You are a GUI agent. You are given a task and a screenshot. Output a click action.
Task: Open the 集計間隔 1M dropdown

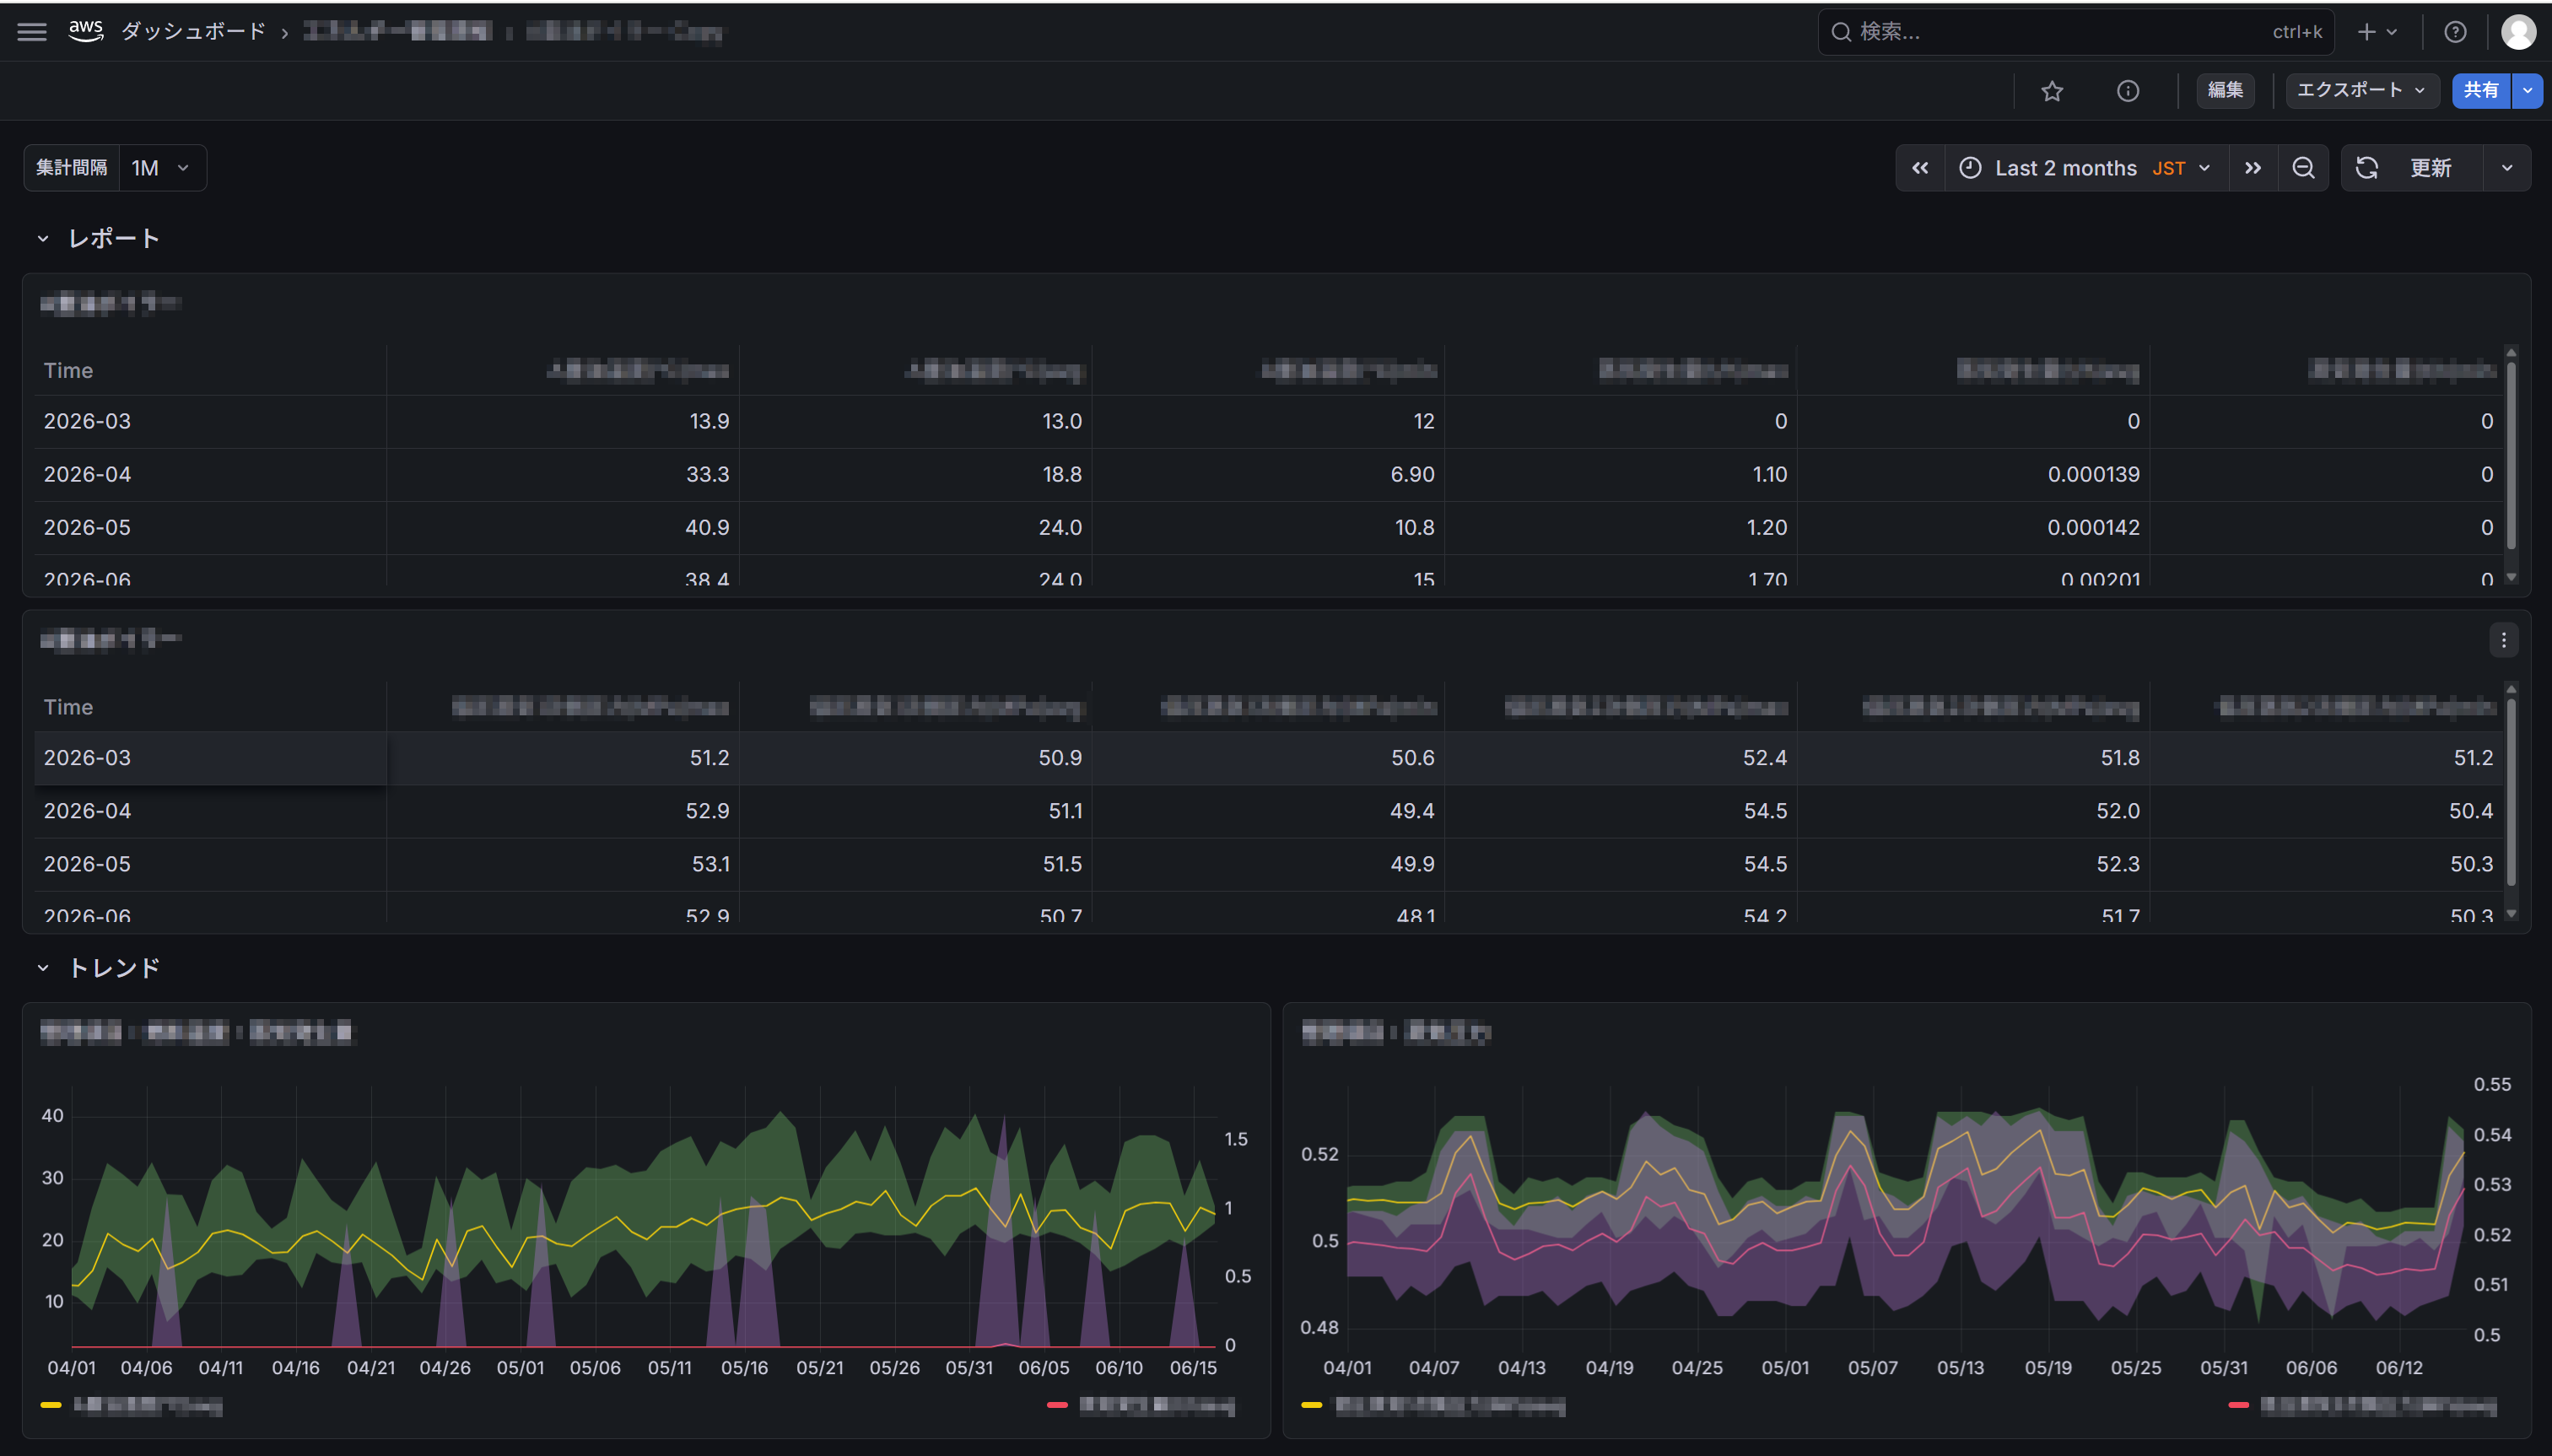point(162,168)
